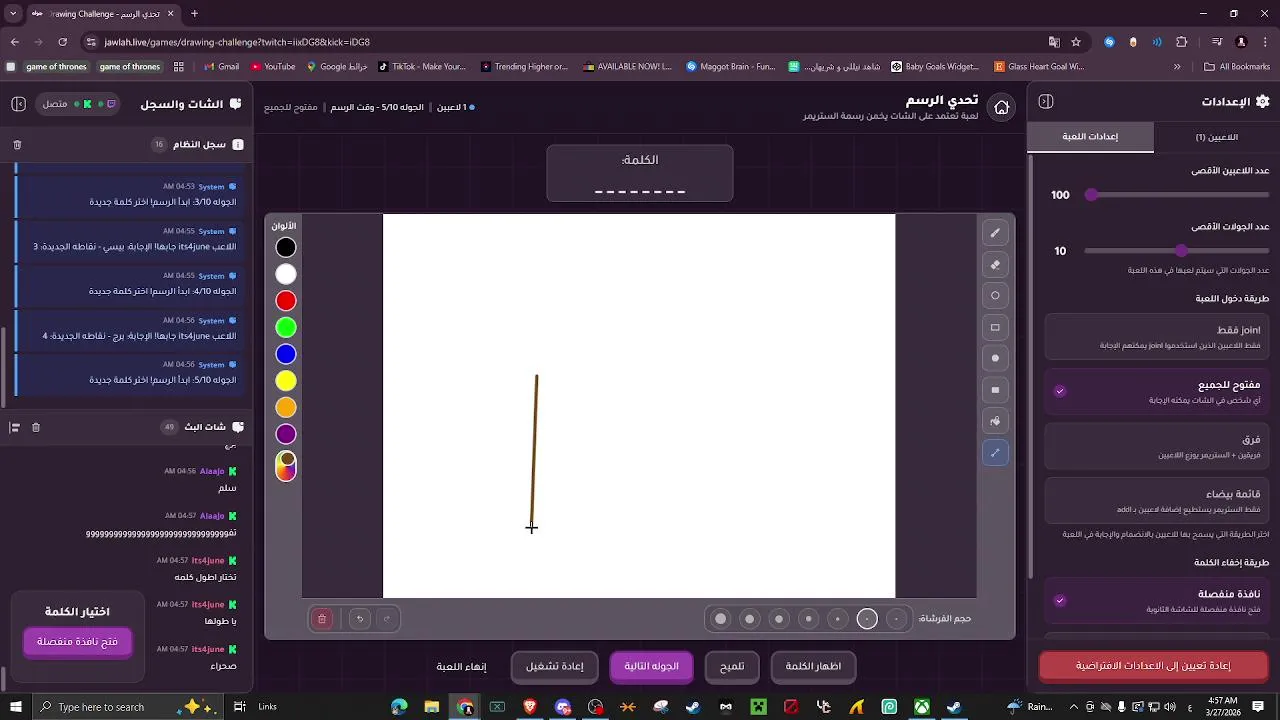This screenshot has height=720, width=1280.
Task: Go to home via house icon
Action: pyautogui.click(x=1002, y=107)
